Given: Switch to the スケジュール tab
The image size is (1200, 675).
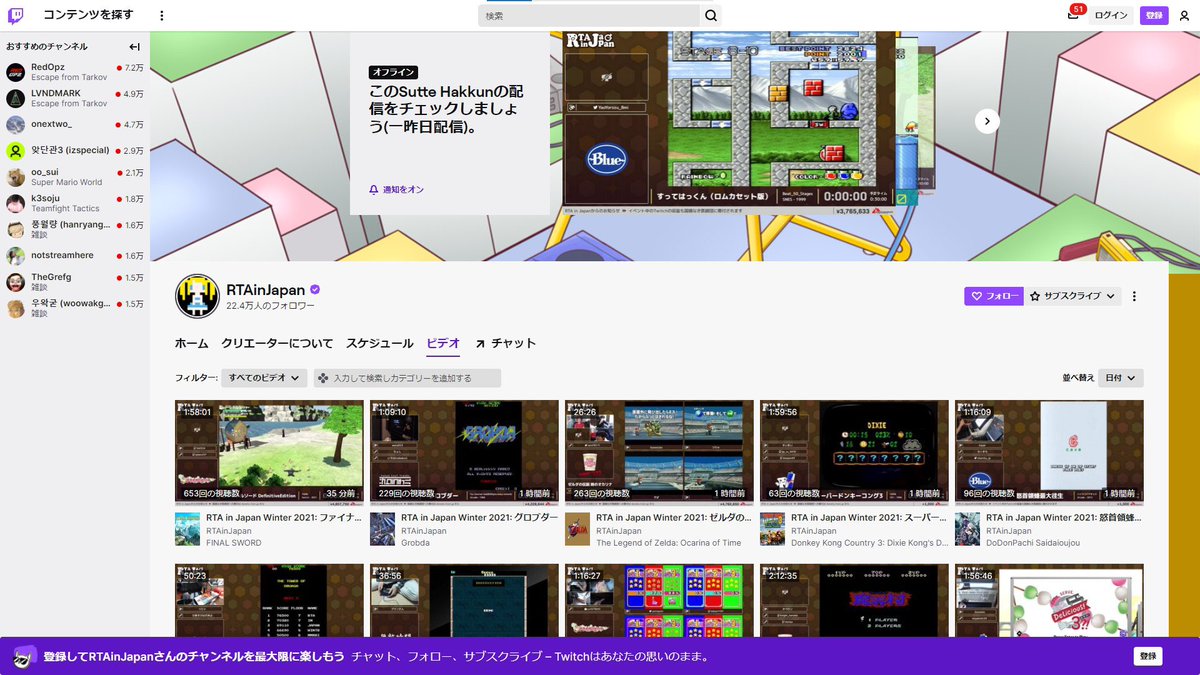Looking at the screenshot, I should click(380, 343).
